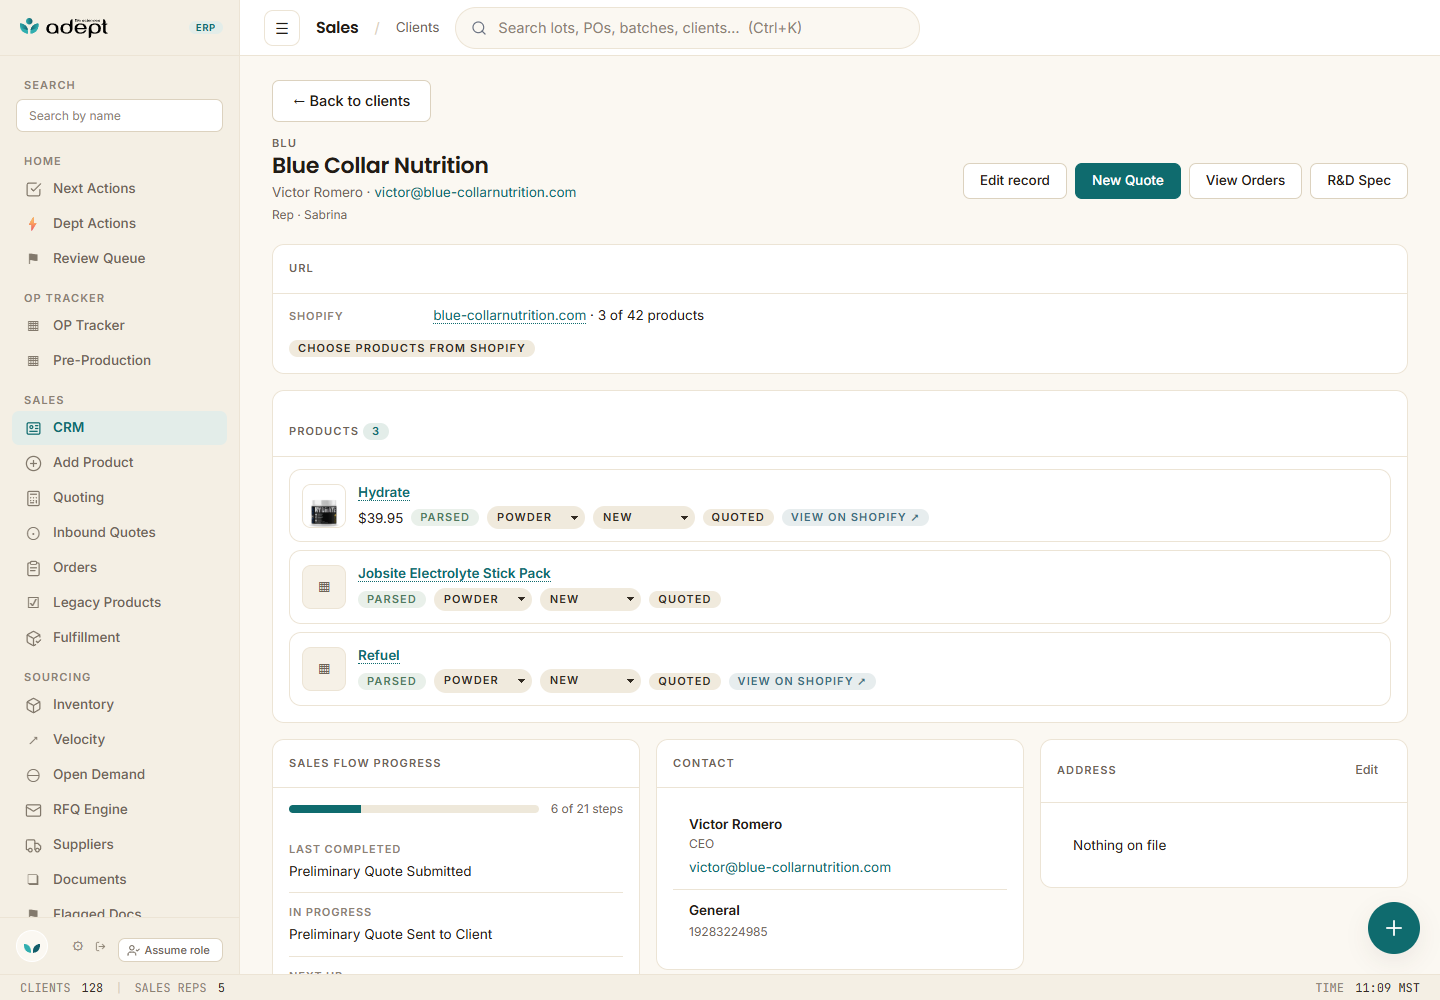The height and width of the screenshot is (1000, 1440).
Task: Open Jobsite Electrolyte Stick Pack link
Action: point(454,574)
